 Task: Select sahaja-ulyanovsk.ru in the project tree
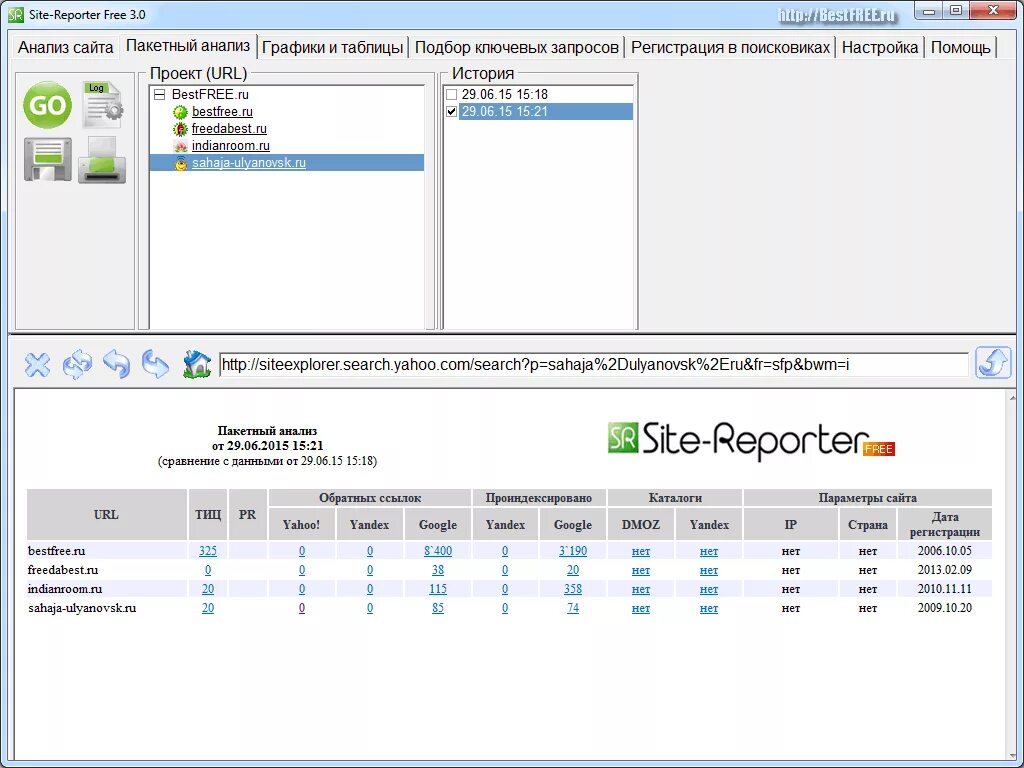tap(249, 163)
